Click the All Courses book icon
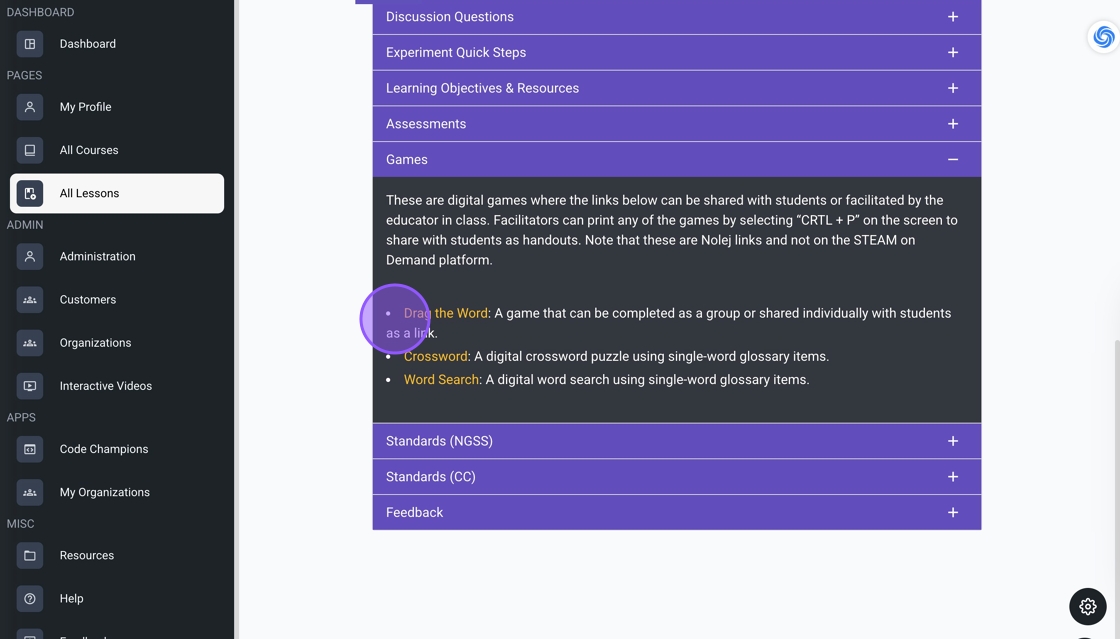Viewport: 1120px width, 639px height. point(30,150)
